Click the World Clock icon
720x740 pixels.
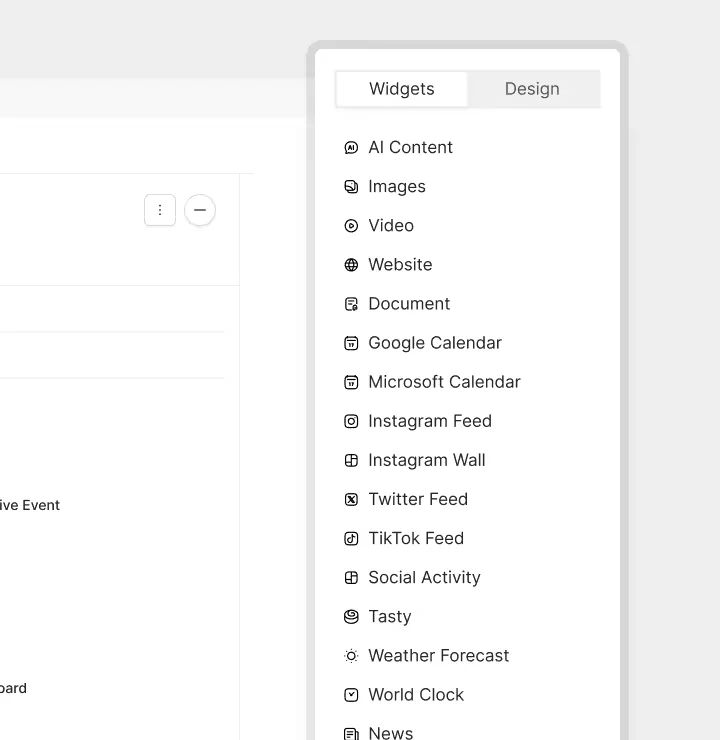click(351, 695)
